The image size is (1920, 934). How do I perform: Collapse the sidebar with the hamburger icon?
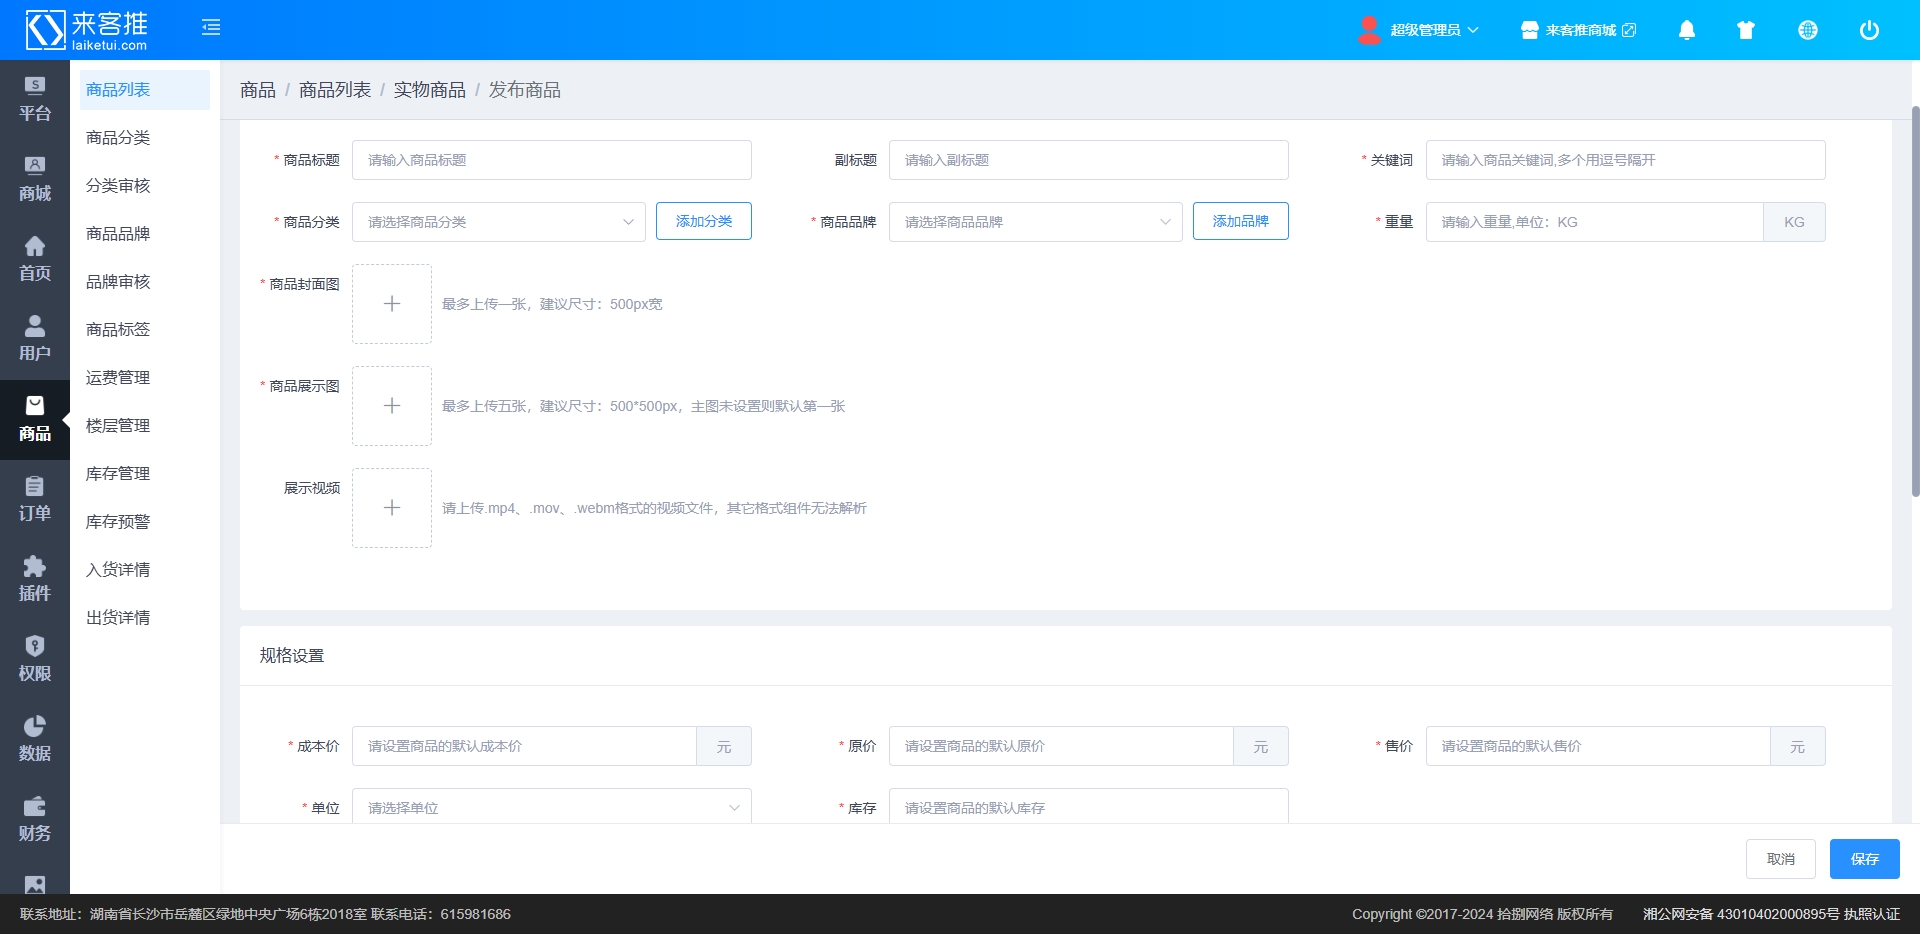(211, 28)
